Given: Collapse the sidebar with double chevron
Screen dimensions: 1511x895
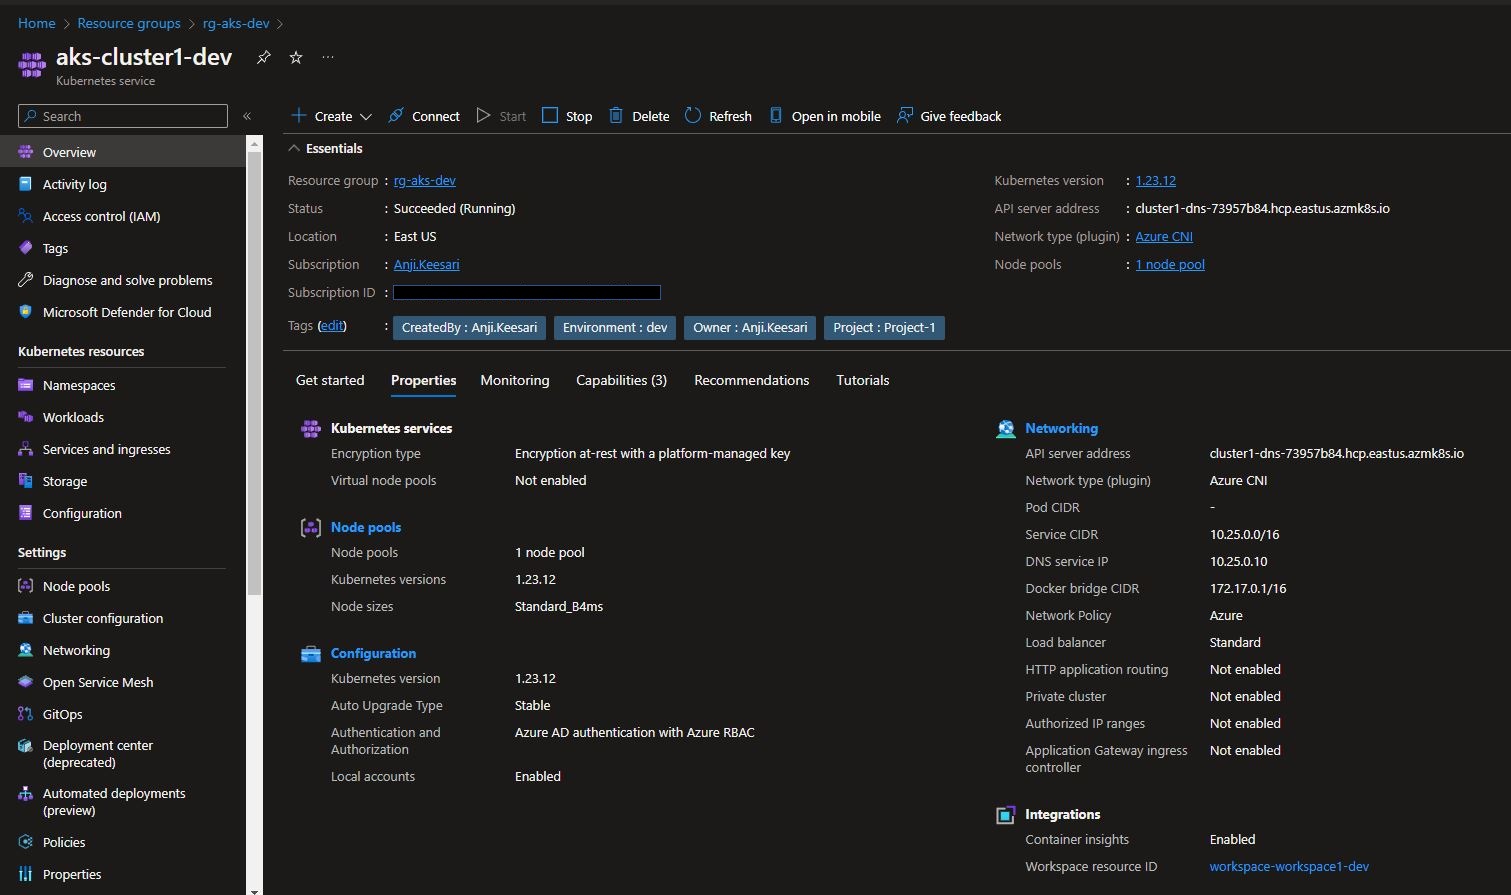Looking at the screenshot, I should (x=247, y=116).
